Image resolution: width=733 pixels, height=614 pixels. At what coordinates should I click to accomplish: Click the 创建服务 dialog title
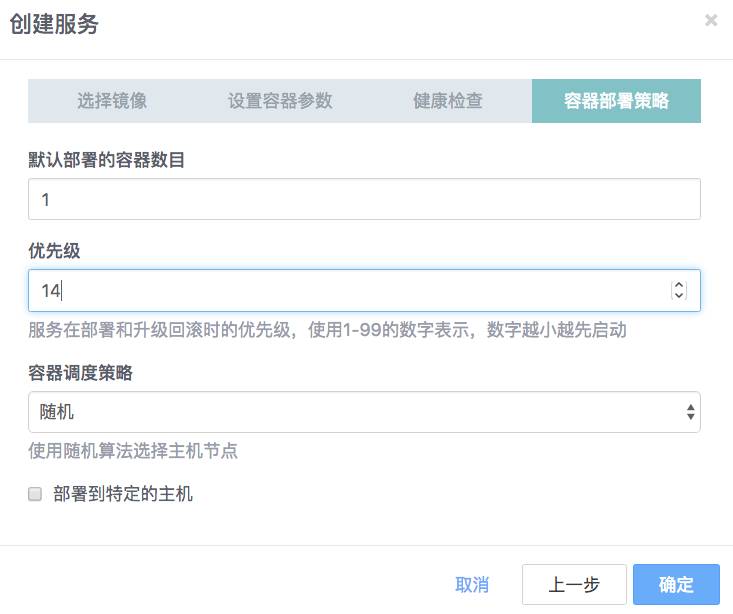(54, 24)
